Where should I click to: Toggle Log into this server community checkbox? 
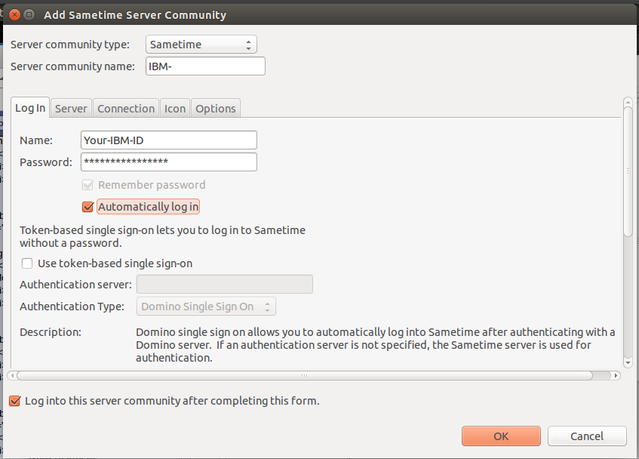coord(15,401)
